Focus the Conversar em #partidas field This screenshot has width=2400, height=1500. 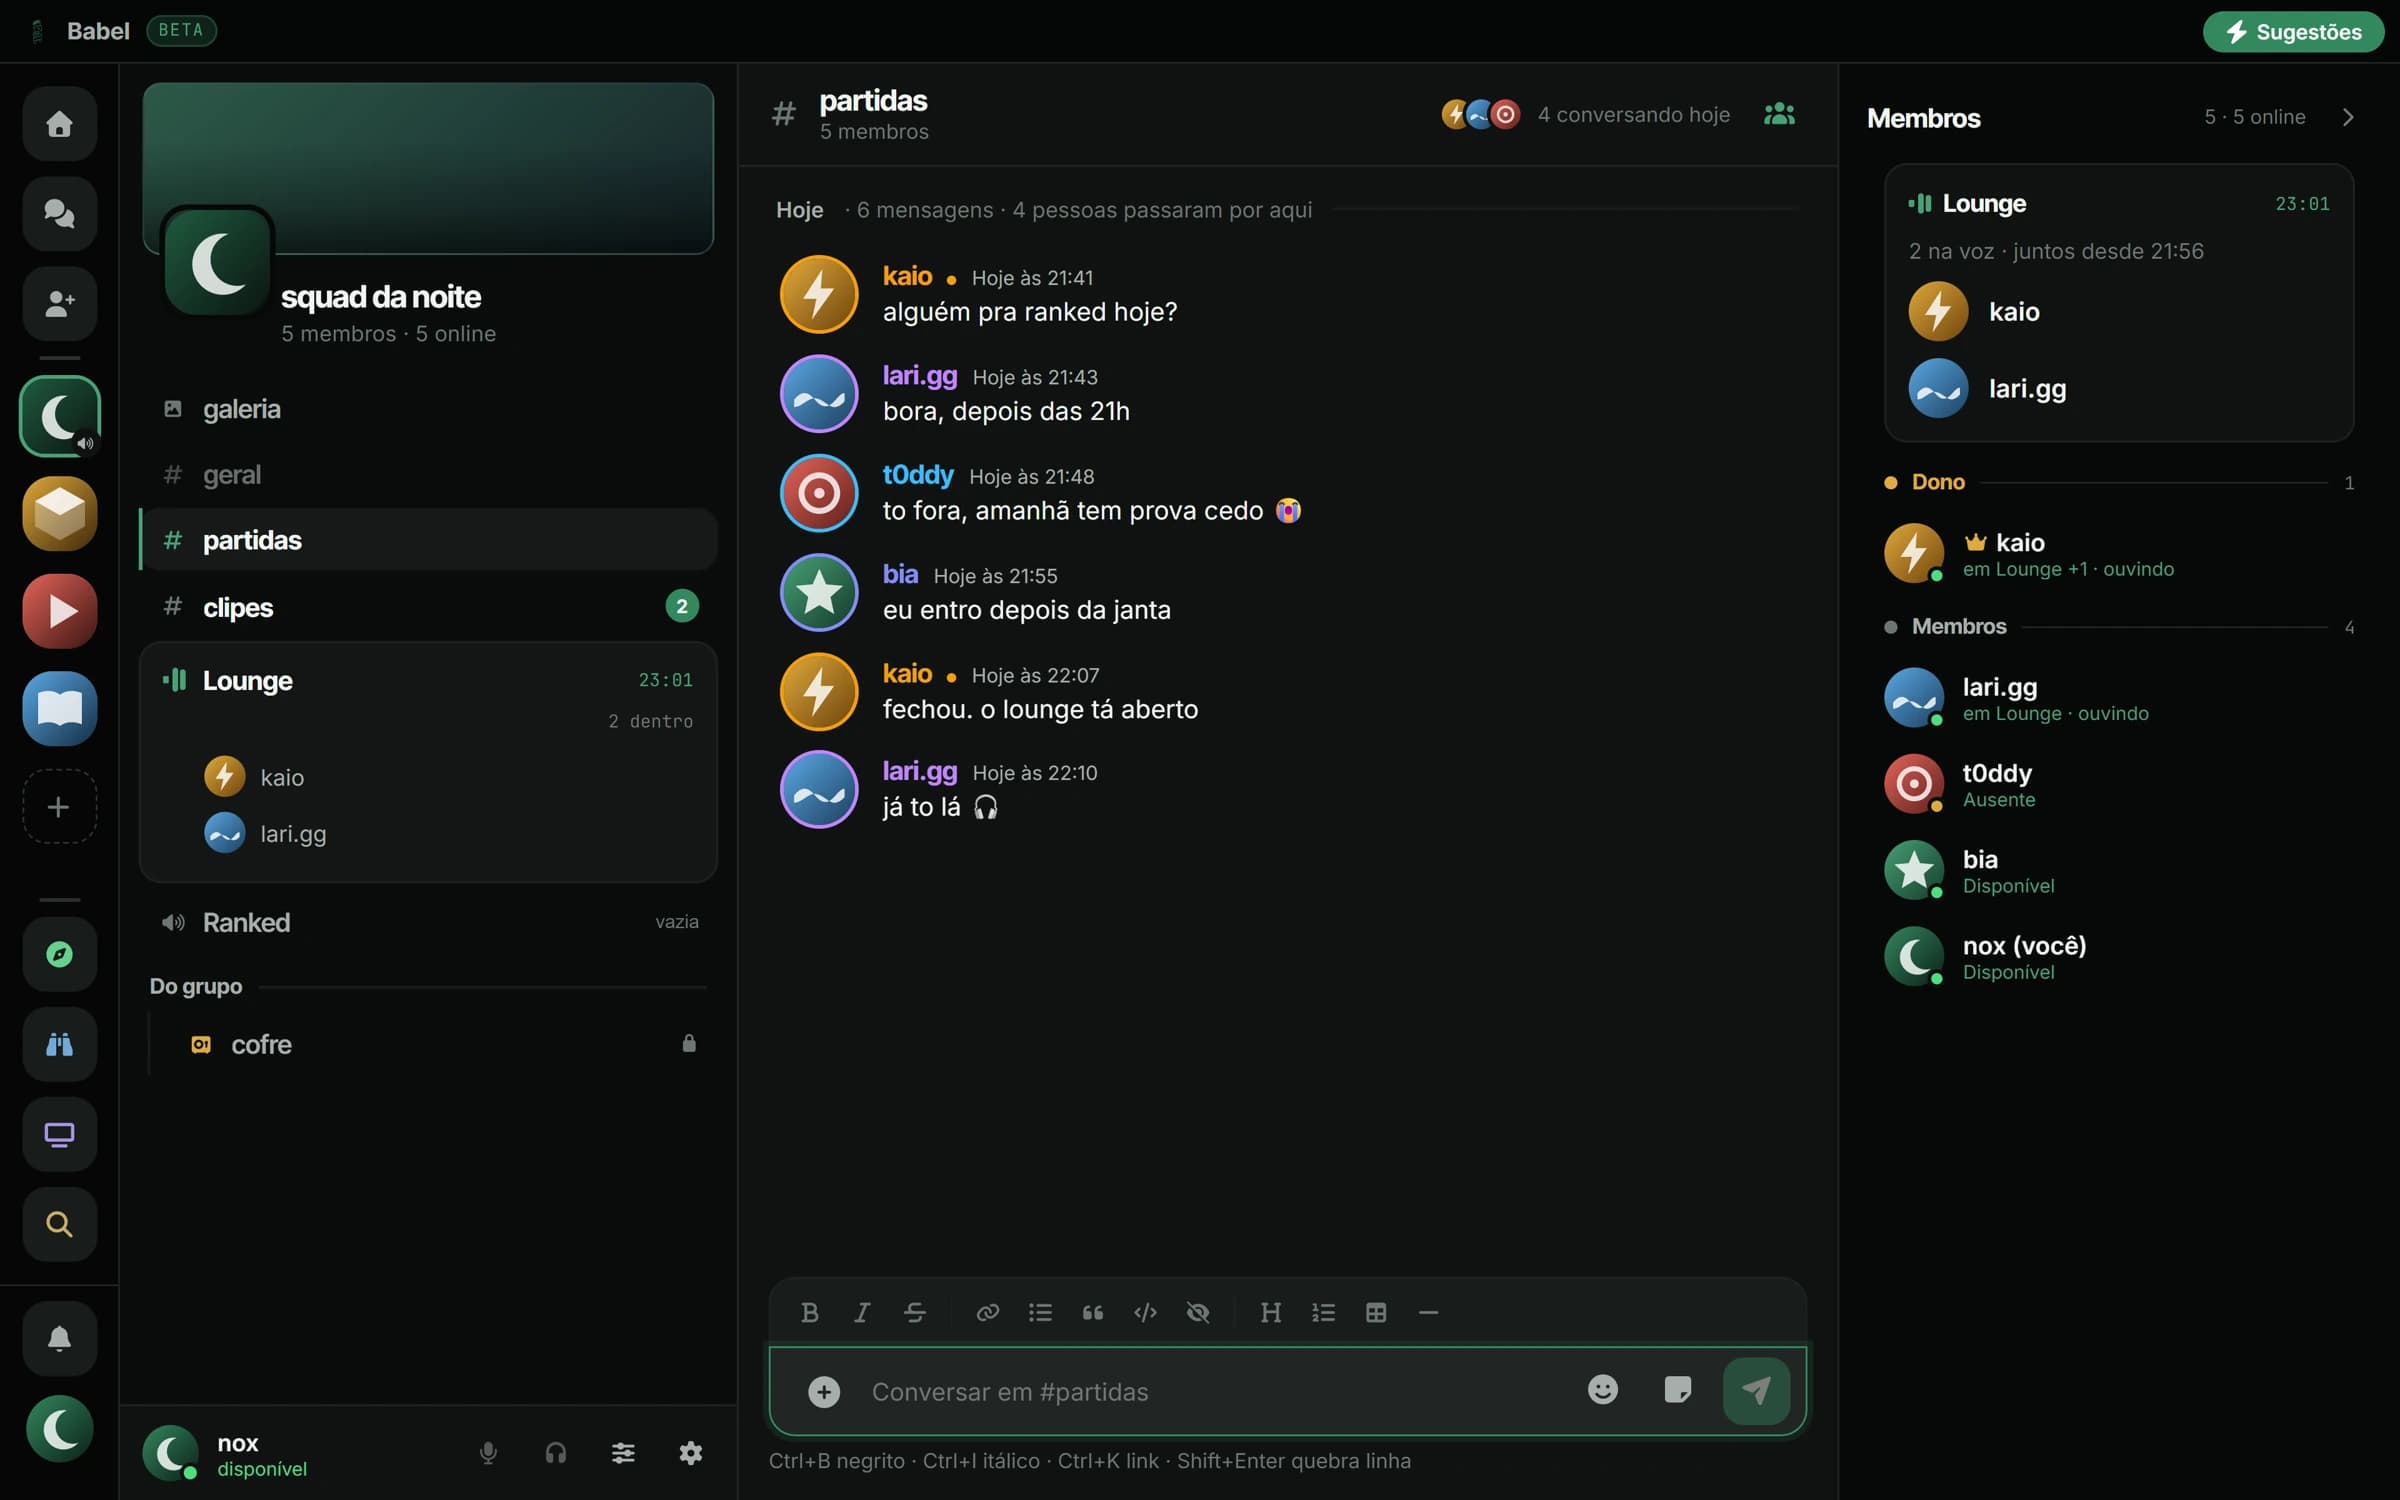(1215, 1391)
